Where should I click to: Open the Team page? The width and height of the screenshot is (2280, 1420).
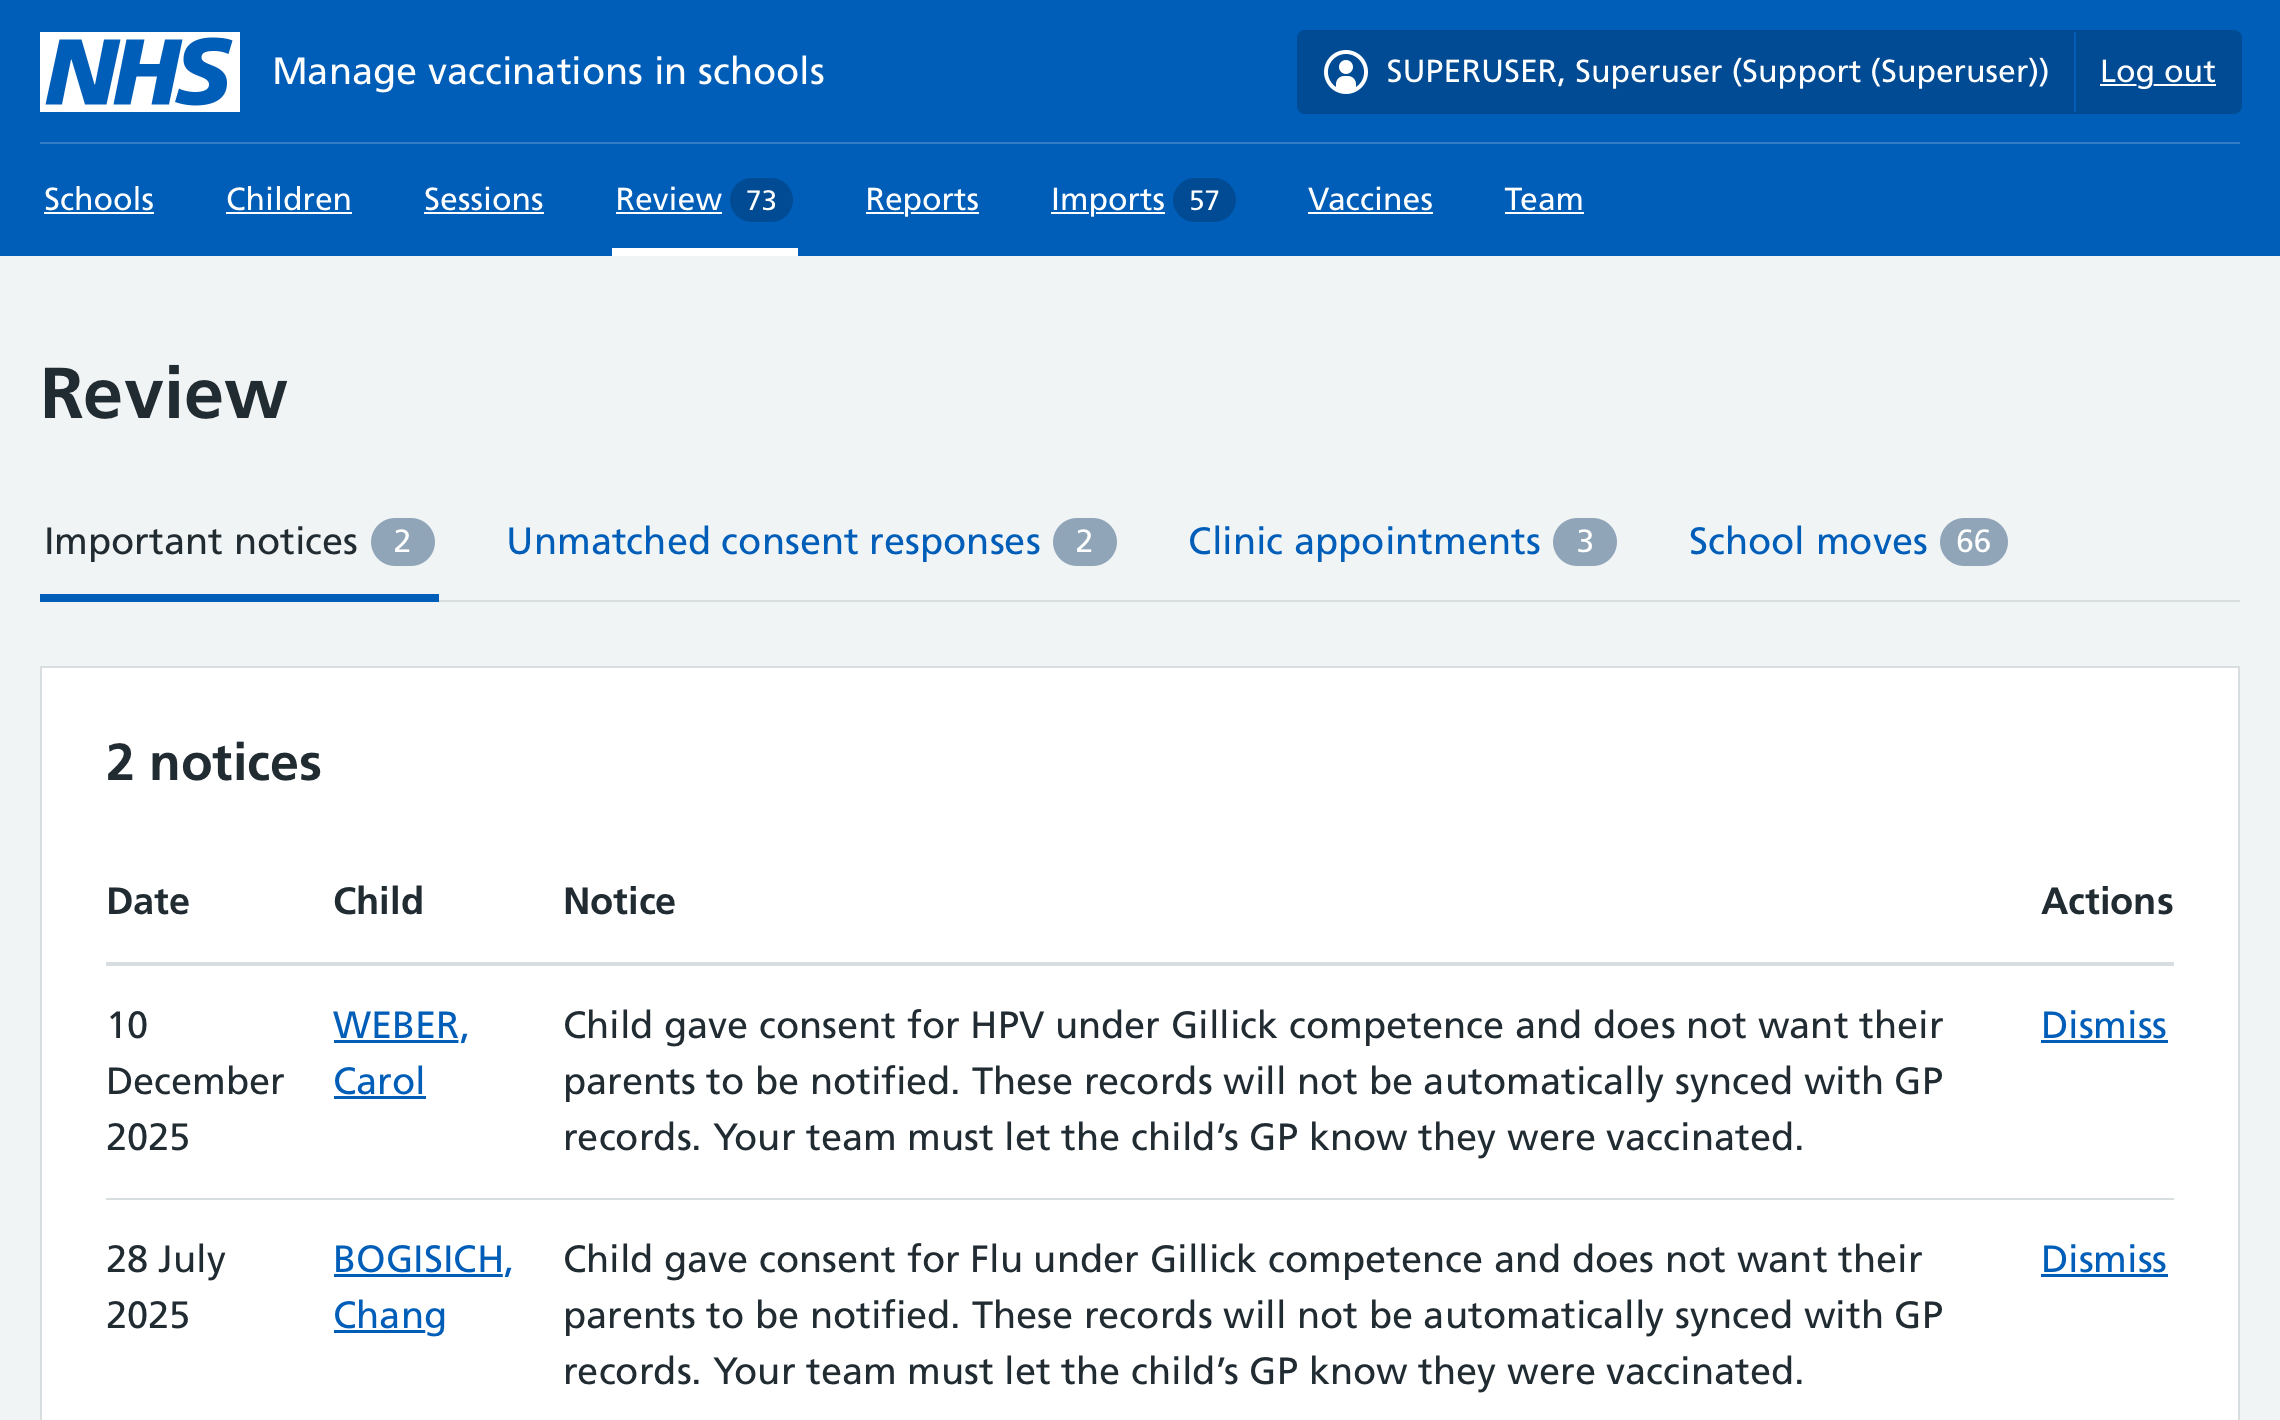(1544, 199)
